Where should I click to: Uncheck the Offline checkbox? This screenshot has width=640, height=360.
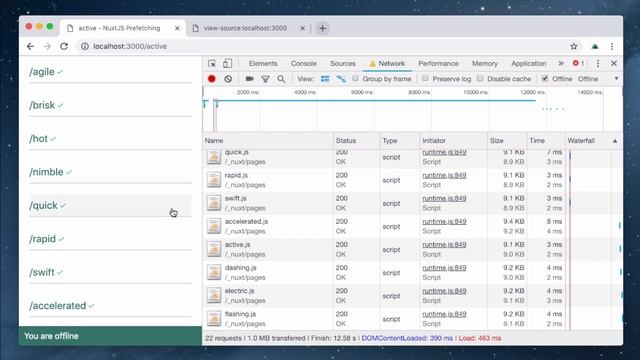point(545,78)
